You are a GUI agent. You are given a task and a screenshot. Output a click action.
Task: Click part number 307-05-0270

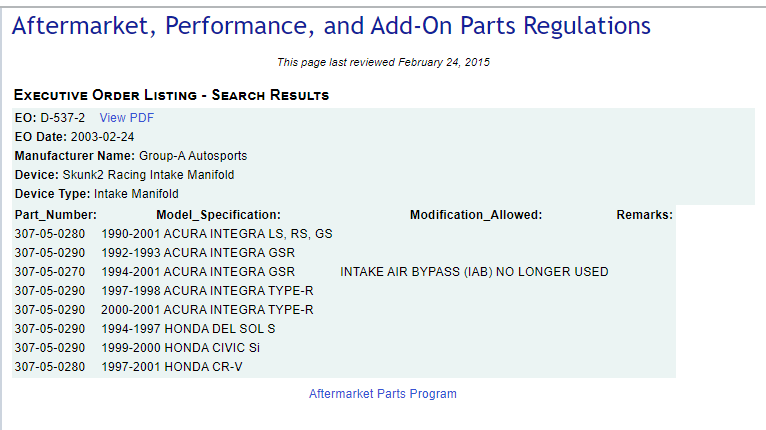pos(51,272)
